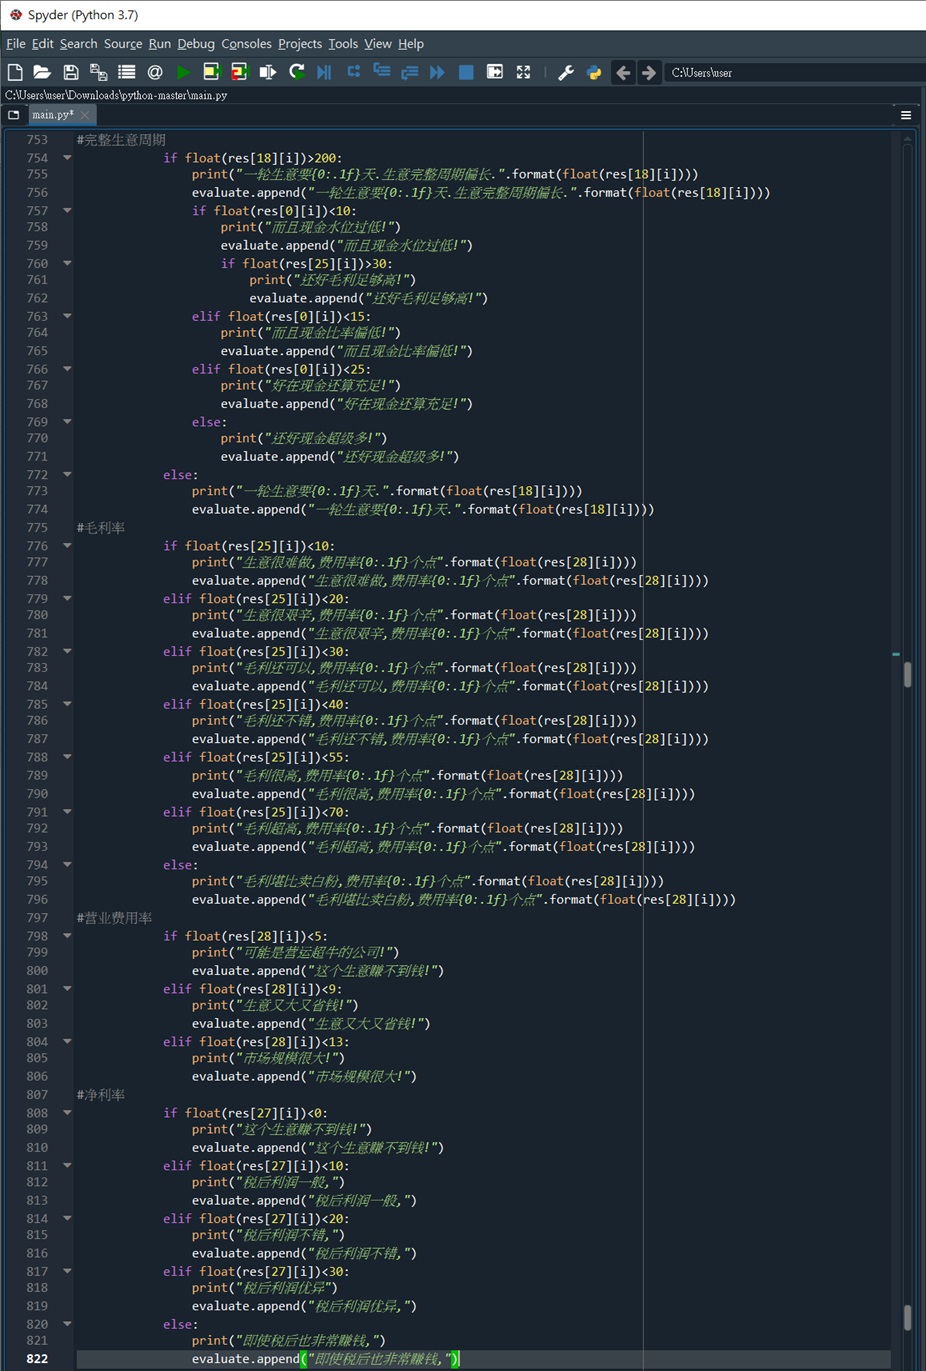
Task: Collapse code block at line 760
Action: pyautogui.click(x=67, y=264)
